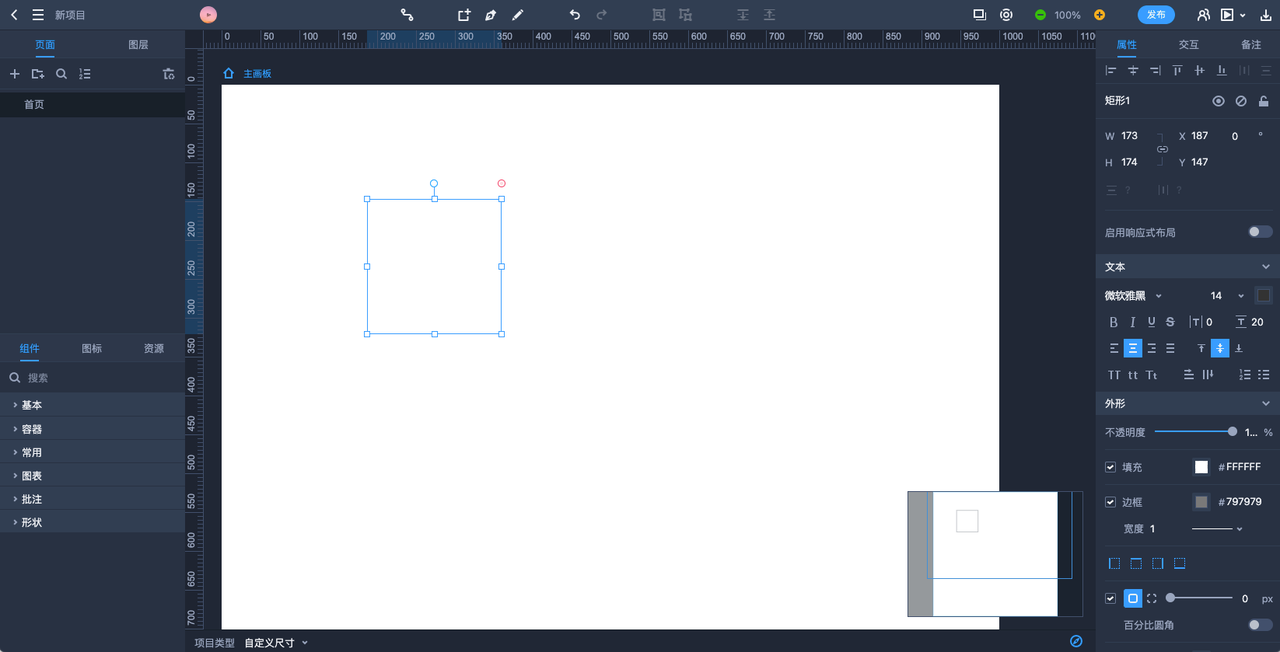Click the search pages magnifier icon
The image size is (1280, 652).
pos(61,74)
